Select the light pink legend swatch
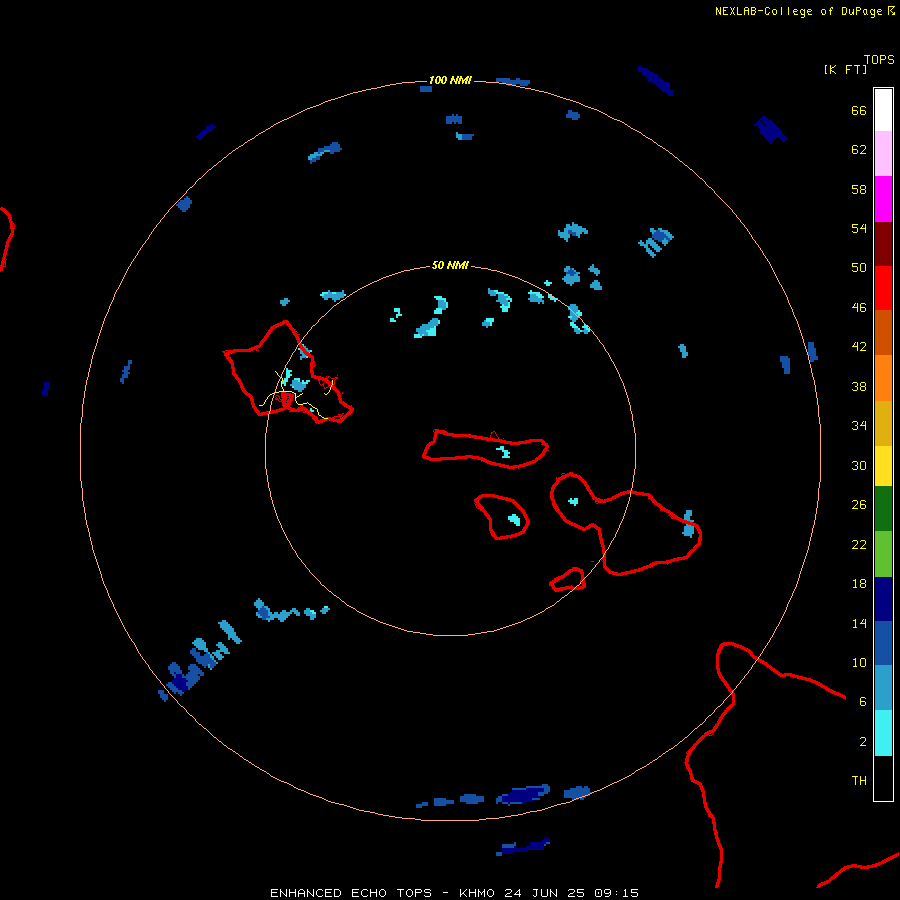The height and width of the screenshot is (900, 900). [883, 154]
